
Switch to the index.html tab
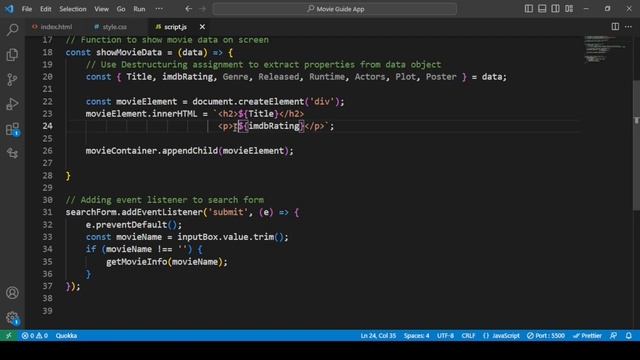52,27
